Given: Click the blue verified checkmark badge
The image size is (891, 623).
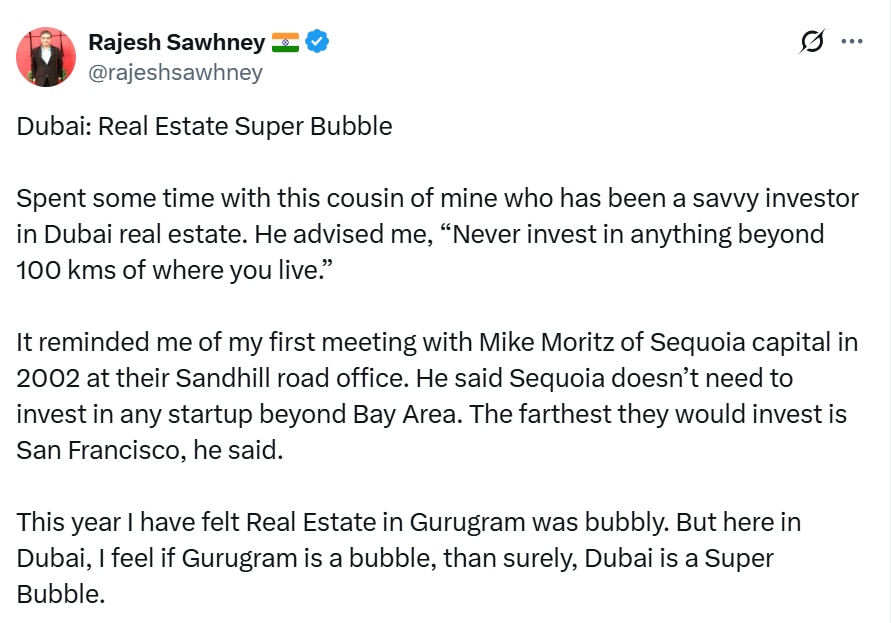Looking at the screenshot, I should pos(318,42).
